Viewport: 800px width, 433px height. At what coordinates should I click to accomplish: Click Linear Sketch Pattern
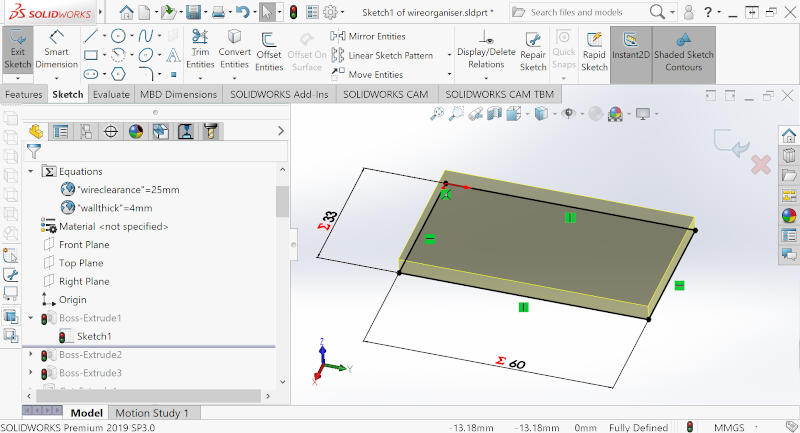(382, 55)
